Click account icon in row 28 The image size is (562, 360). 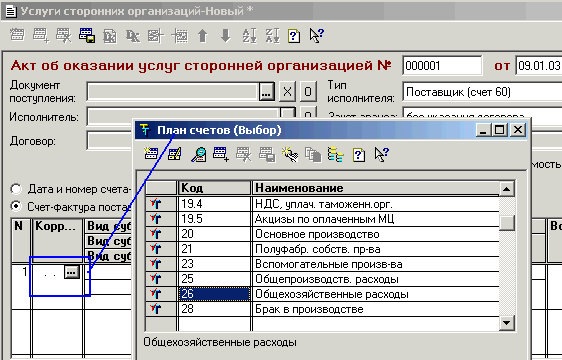(156, 309)
